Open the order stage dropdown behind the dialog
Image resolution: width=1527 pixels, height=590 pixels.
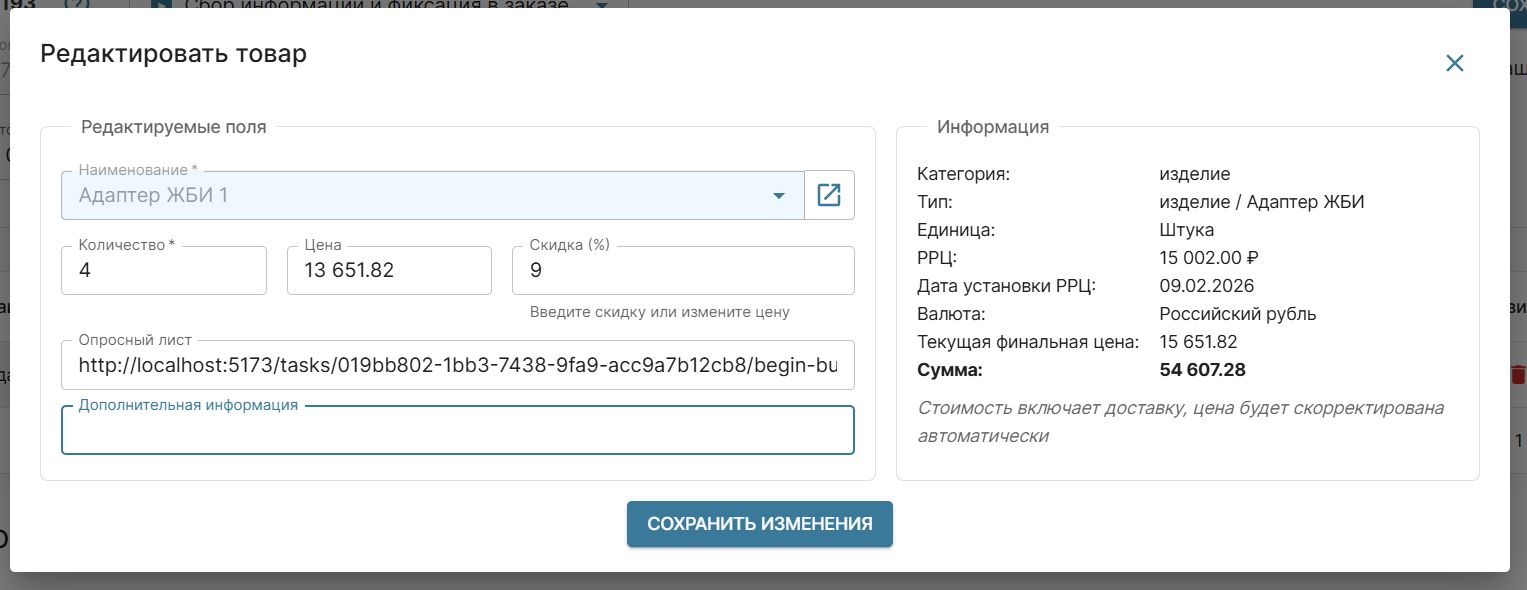(601, 4)
